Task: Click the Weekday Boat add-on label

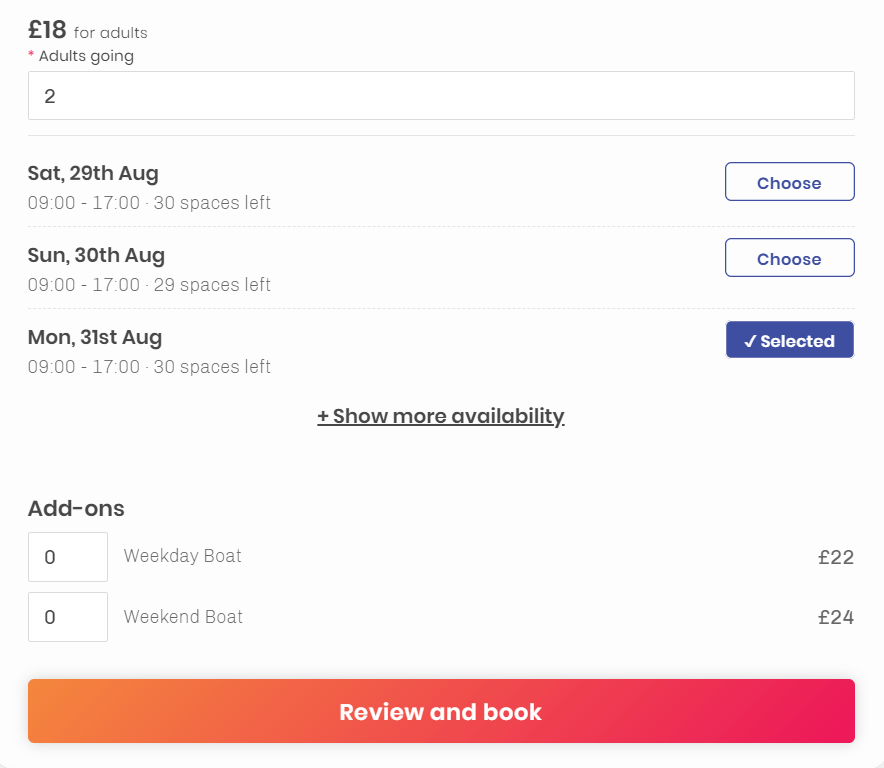Action: tap(183, 556)
